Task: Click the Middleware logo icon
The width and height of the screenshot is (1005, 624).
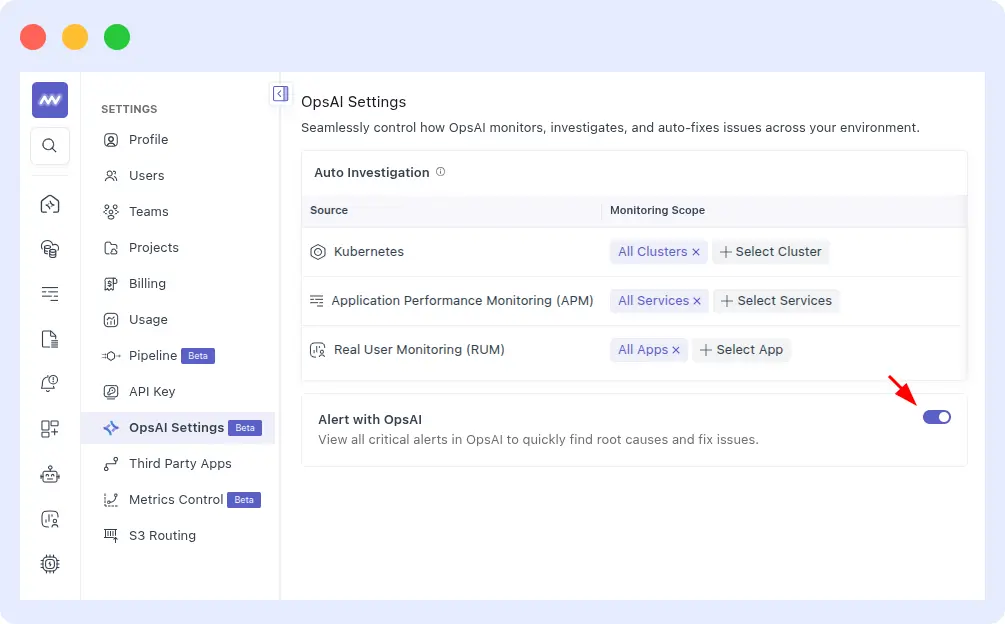Action: coord(50,100)
